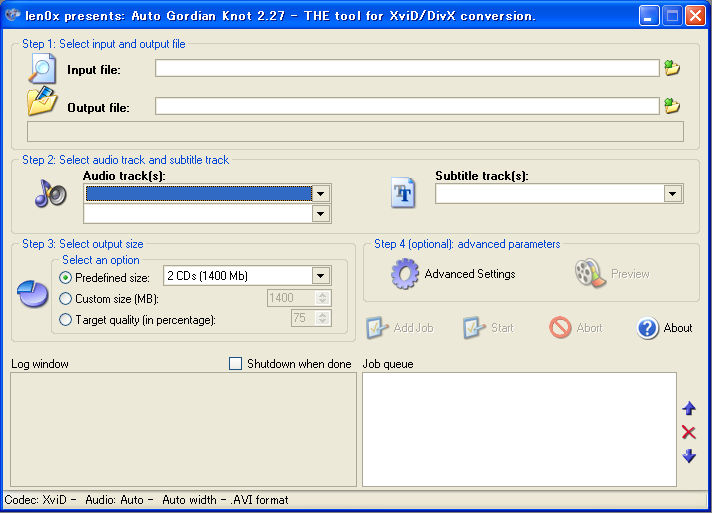Click the Input file text field

407,68
